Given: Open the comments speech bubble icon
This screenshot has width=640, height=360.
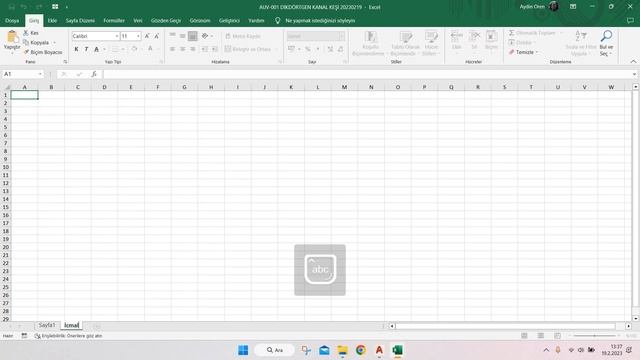Looking at the screenshot, I should click(x=630, y=20).
